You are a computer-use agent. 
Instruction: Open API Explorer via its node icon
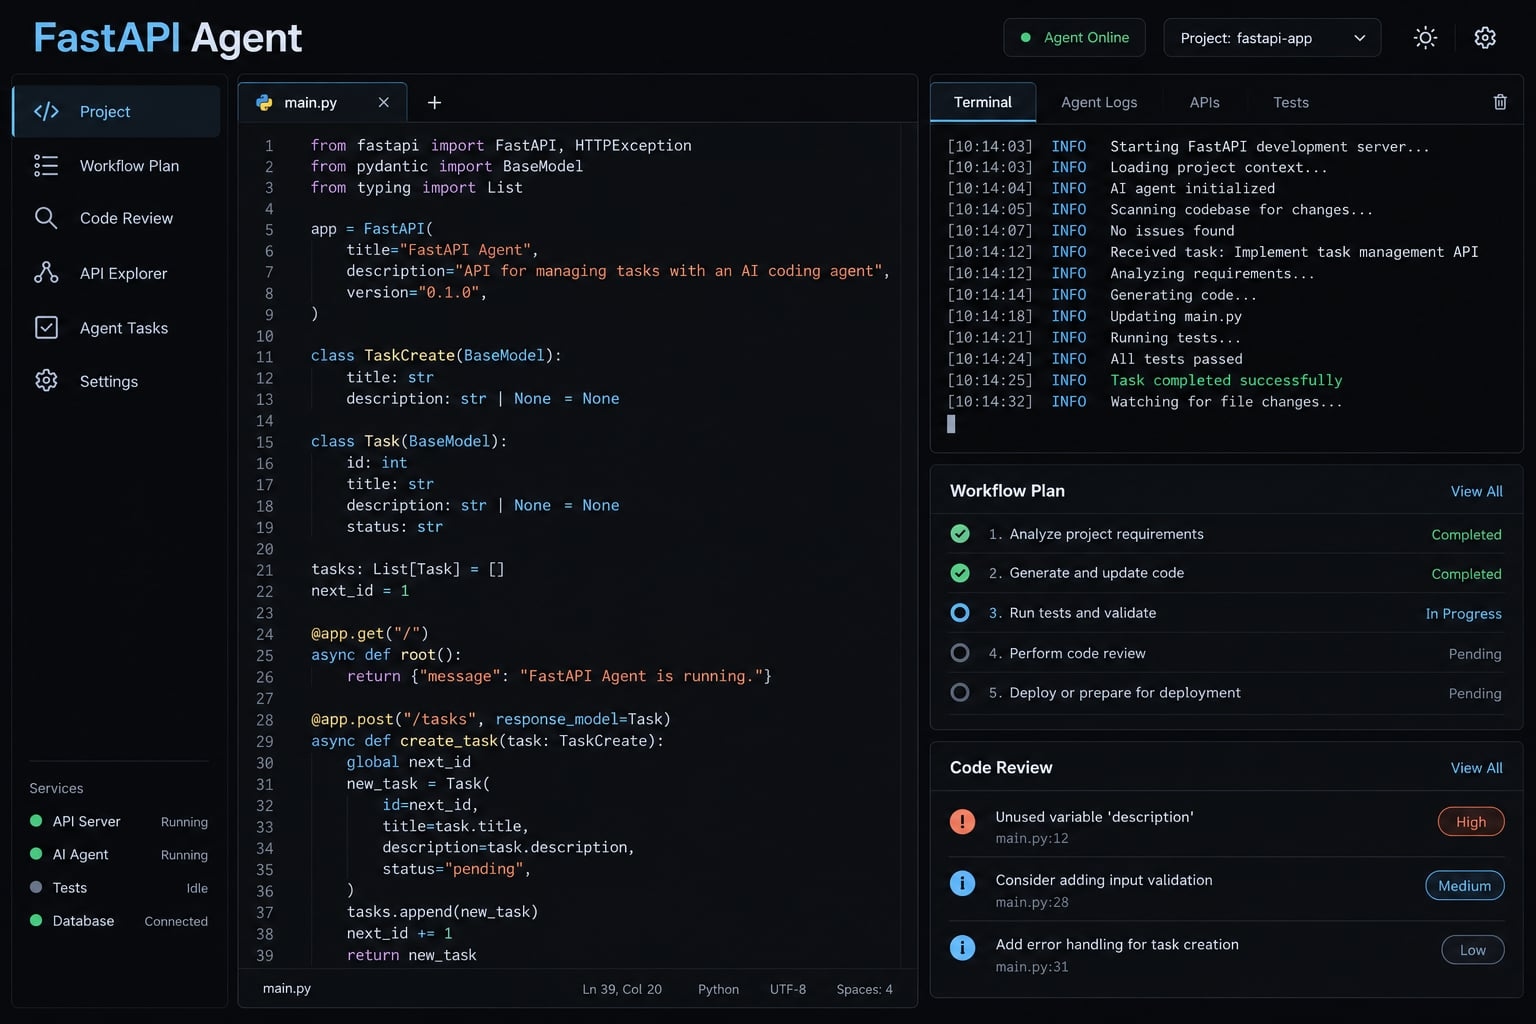(x=46, y=272)
